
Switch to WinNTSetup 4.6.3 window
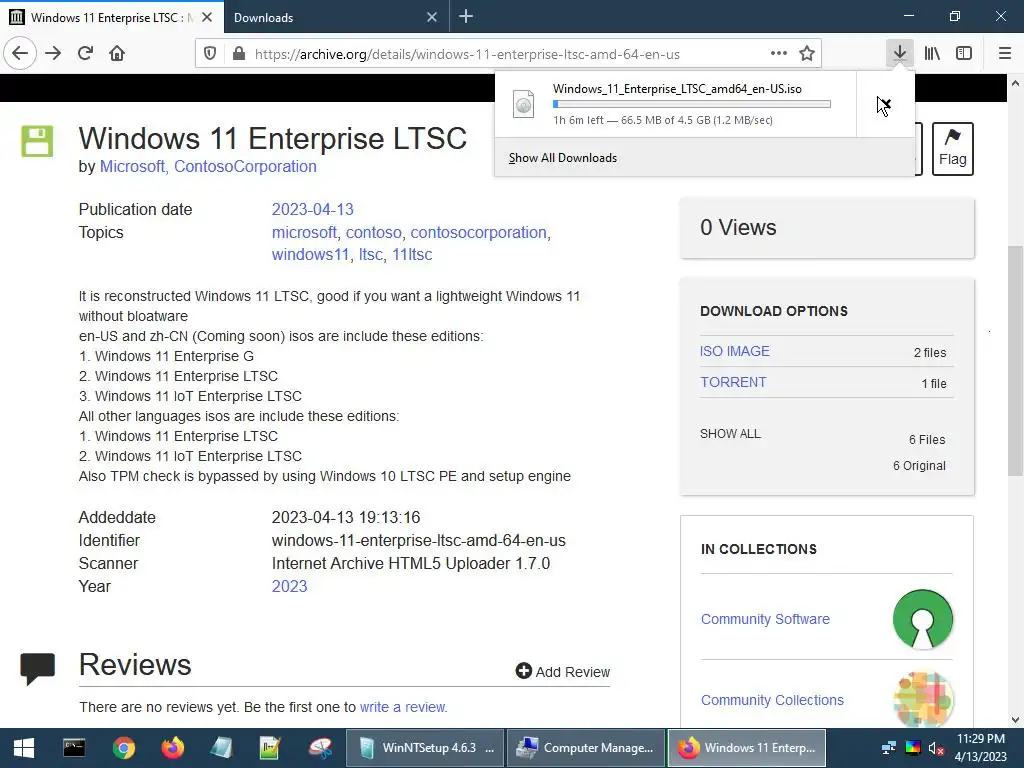coord(425,748)
